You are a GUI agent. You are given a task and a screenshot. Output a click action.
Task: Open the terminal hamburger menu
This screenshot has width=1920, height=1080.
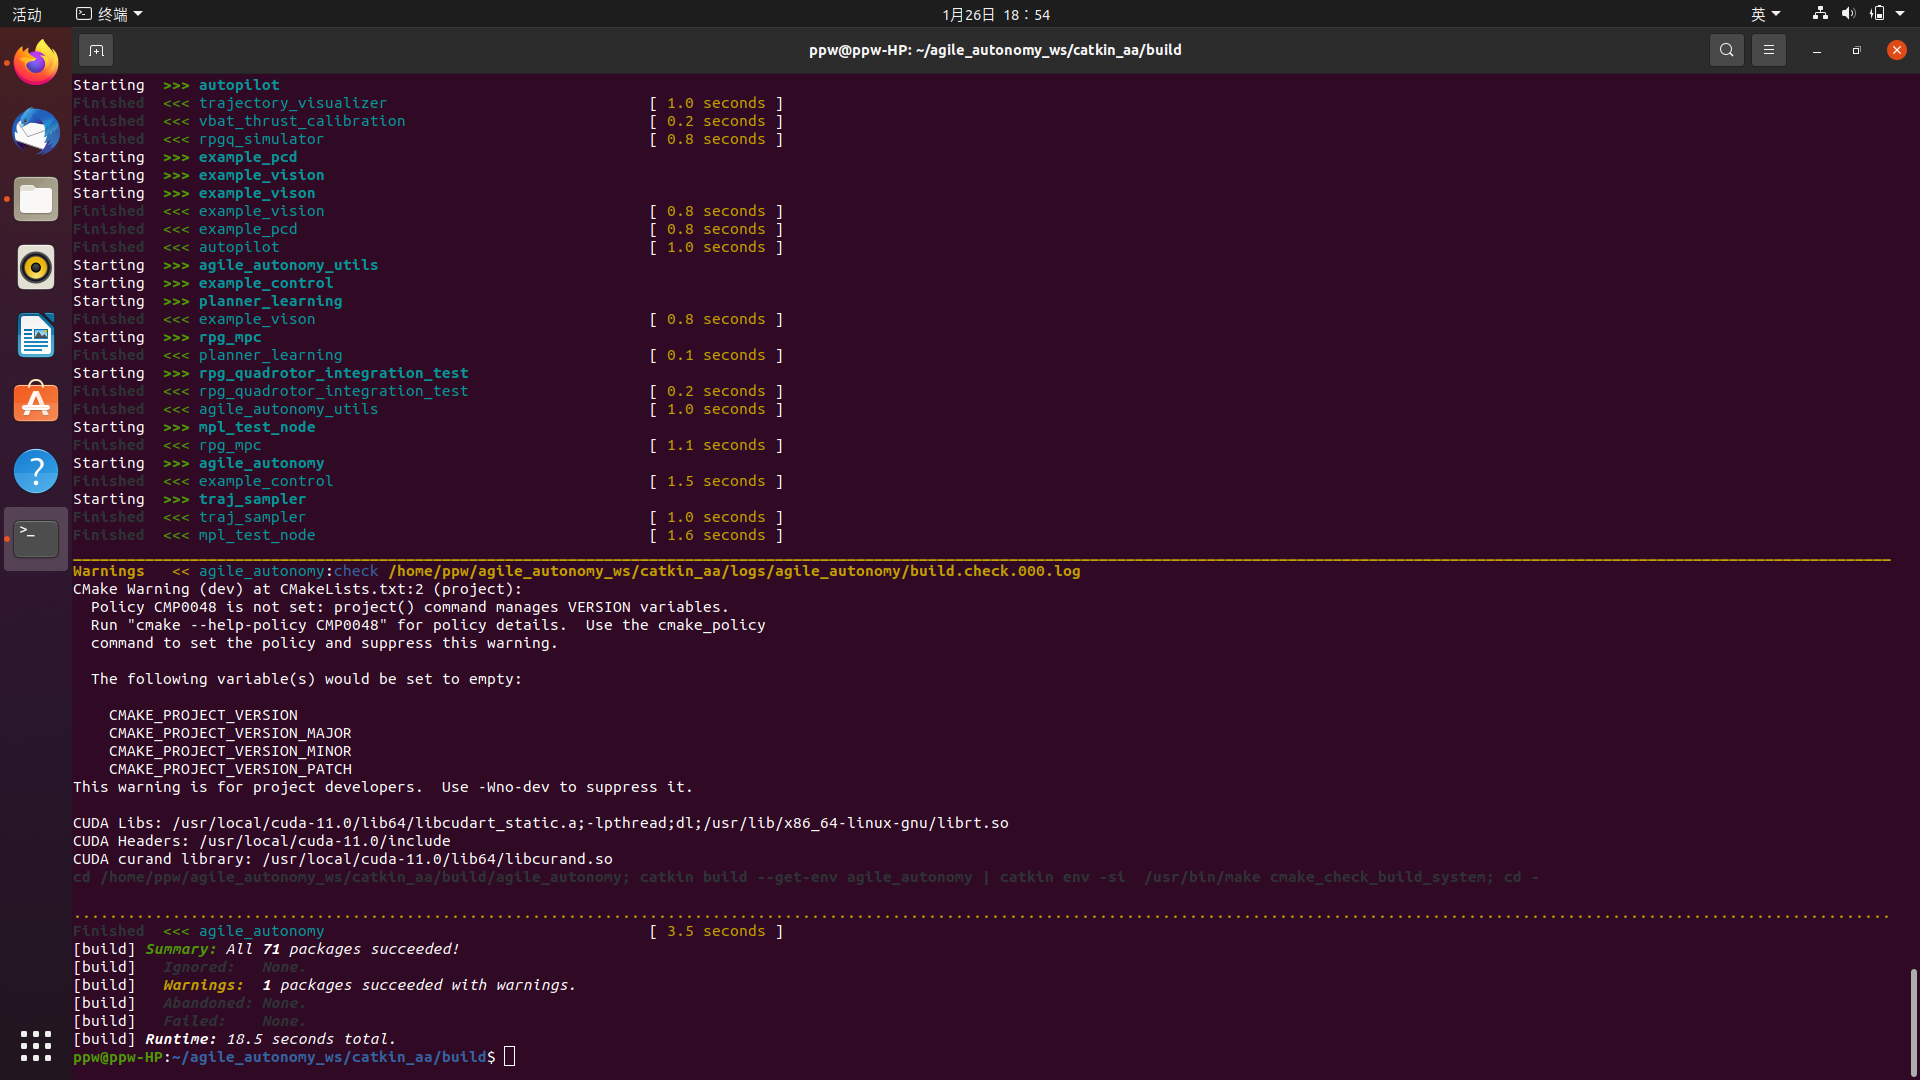pyautogui.click(x=1768, y=50)
